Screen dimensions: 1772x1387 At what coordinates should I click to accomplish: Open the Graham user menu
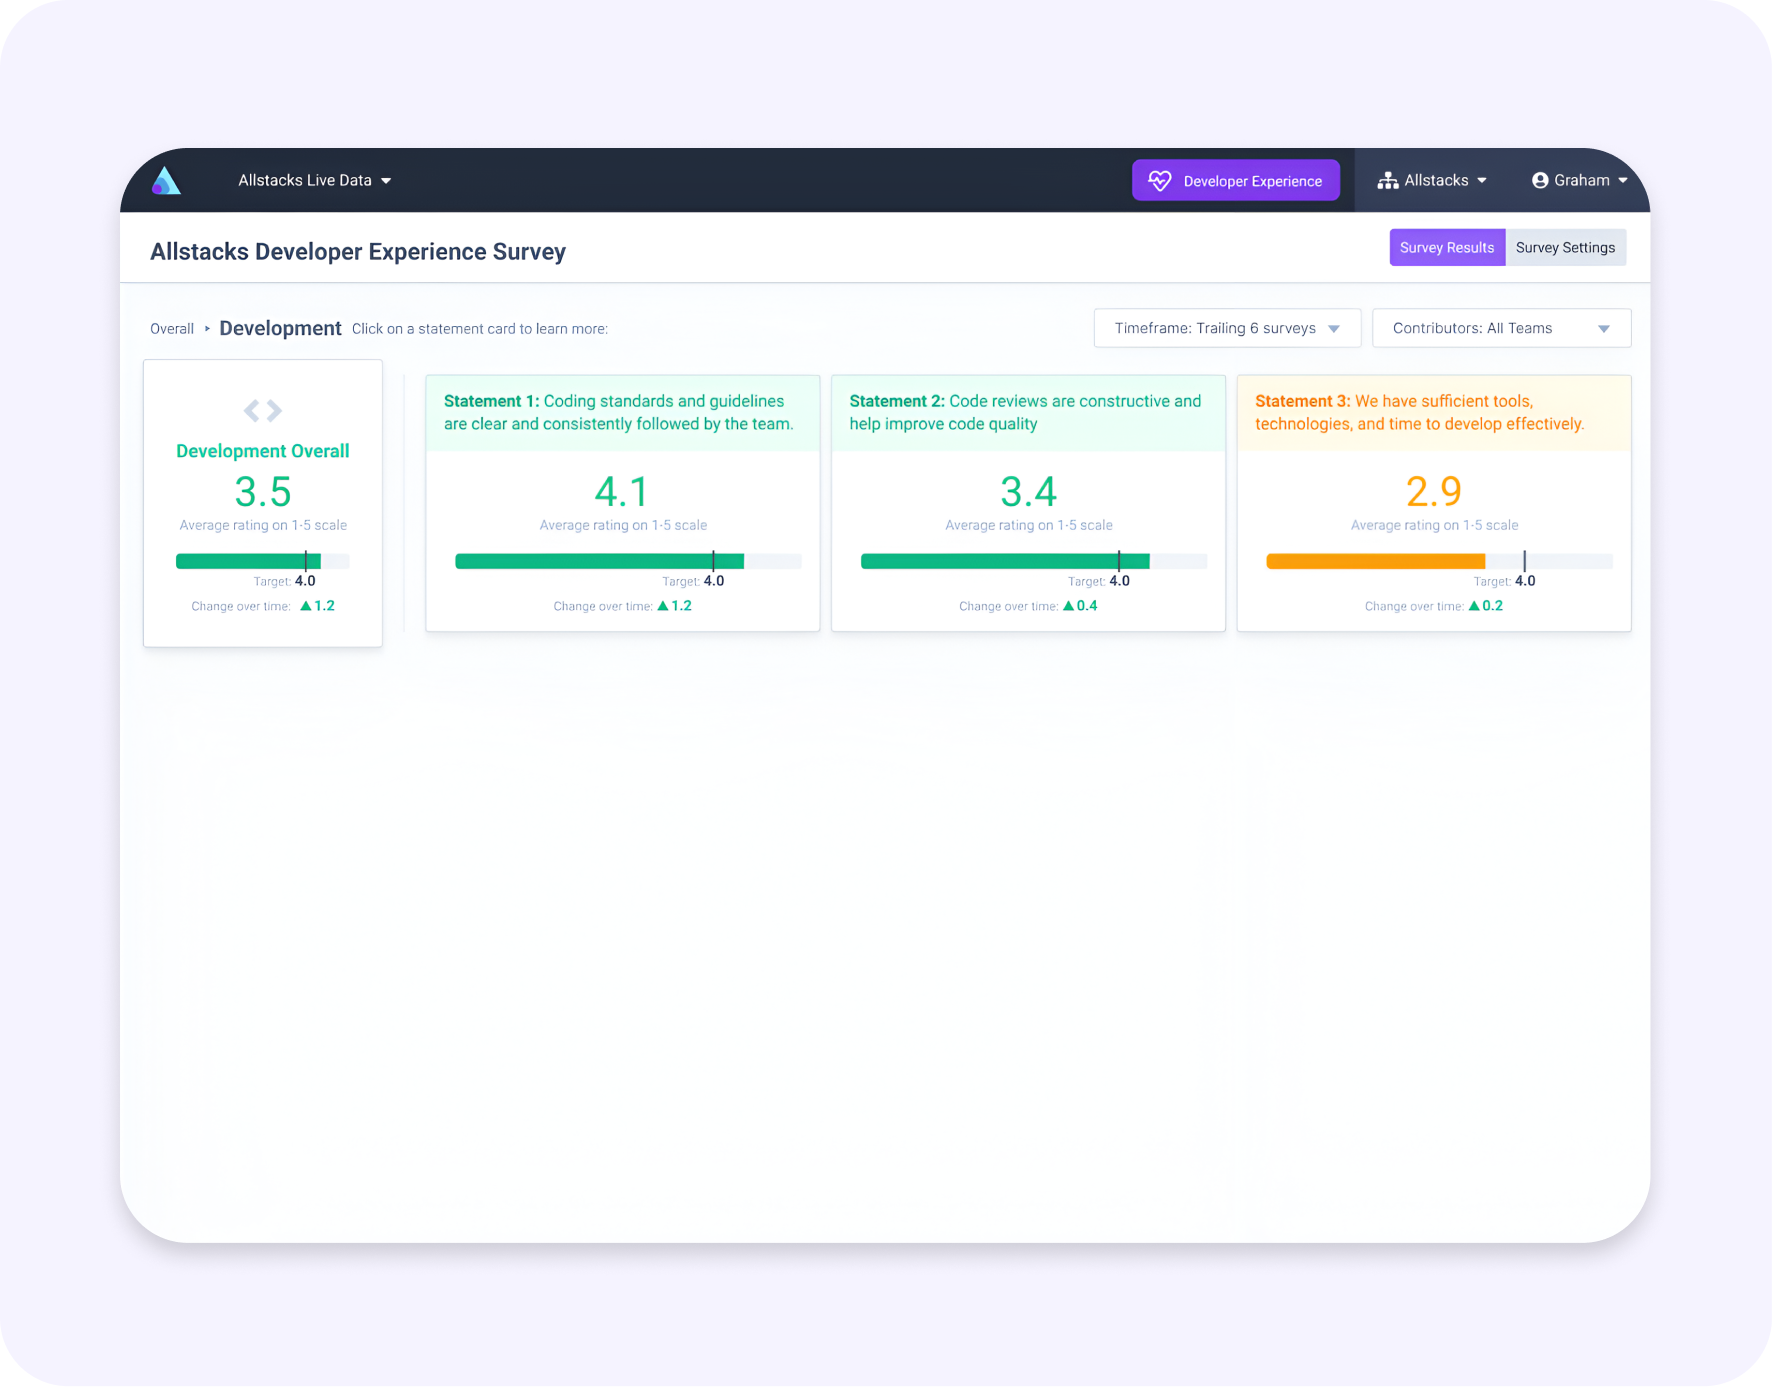pos(1580,181)
